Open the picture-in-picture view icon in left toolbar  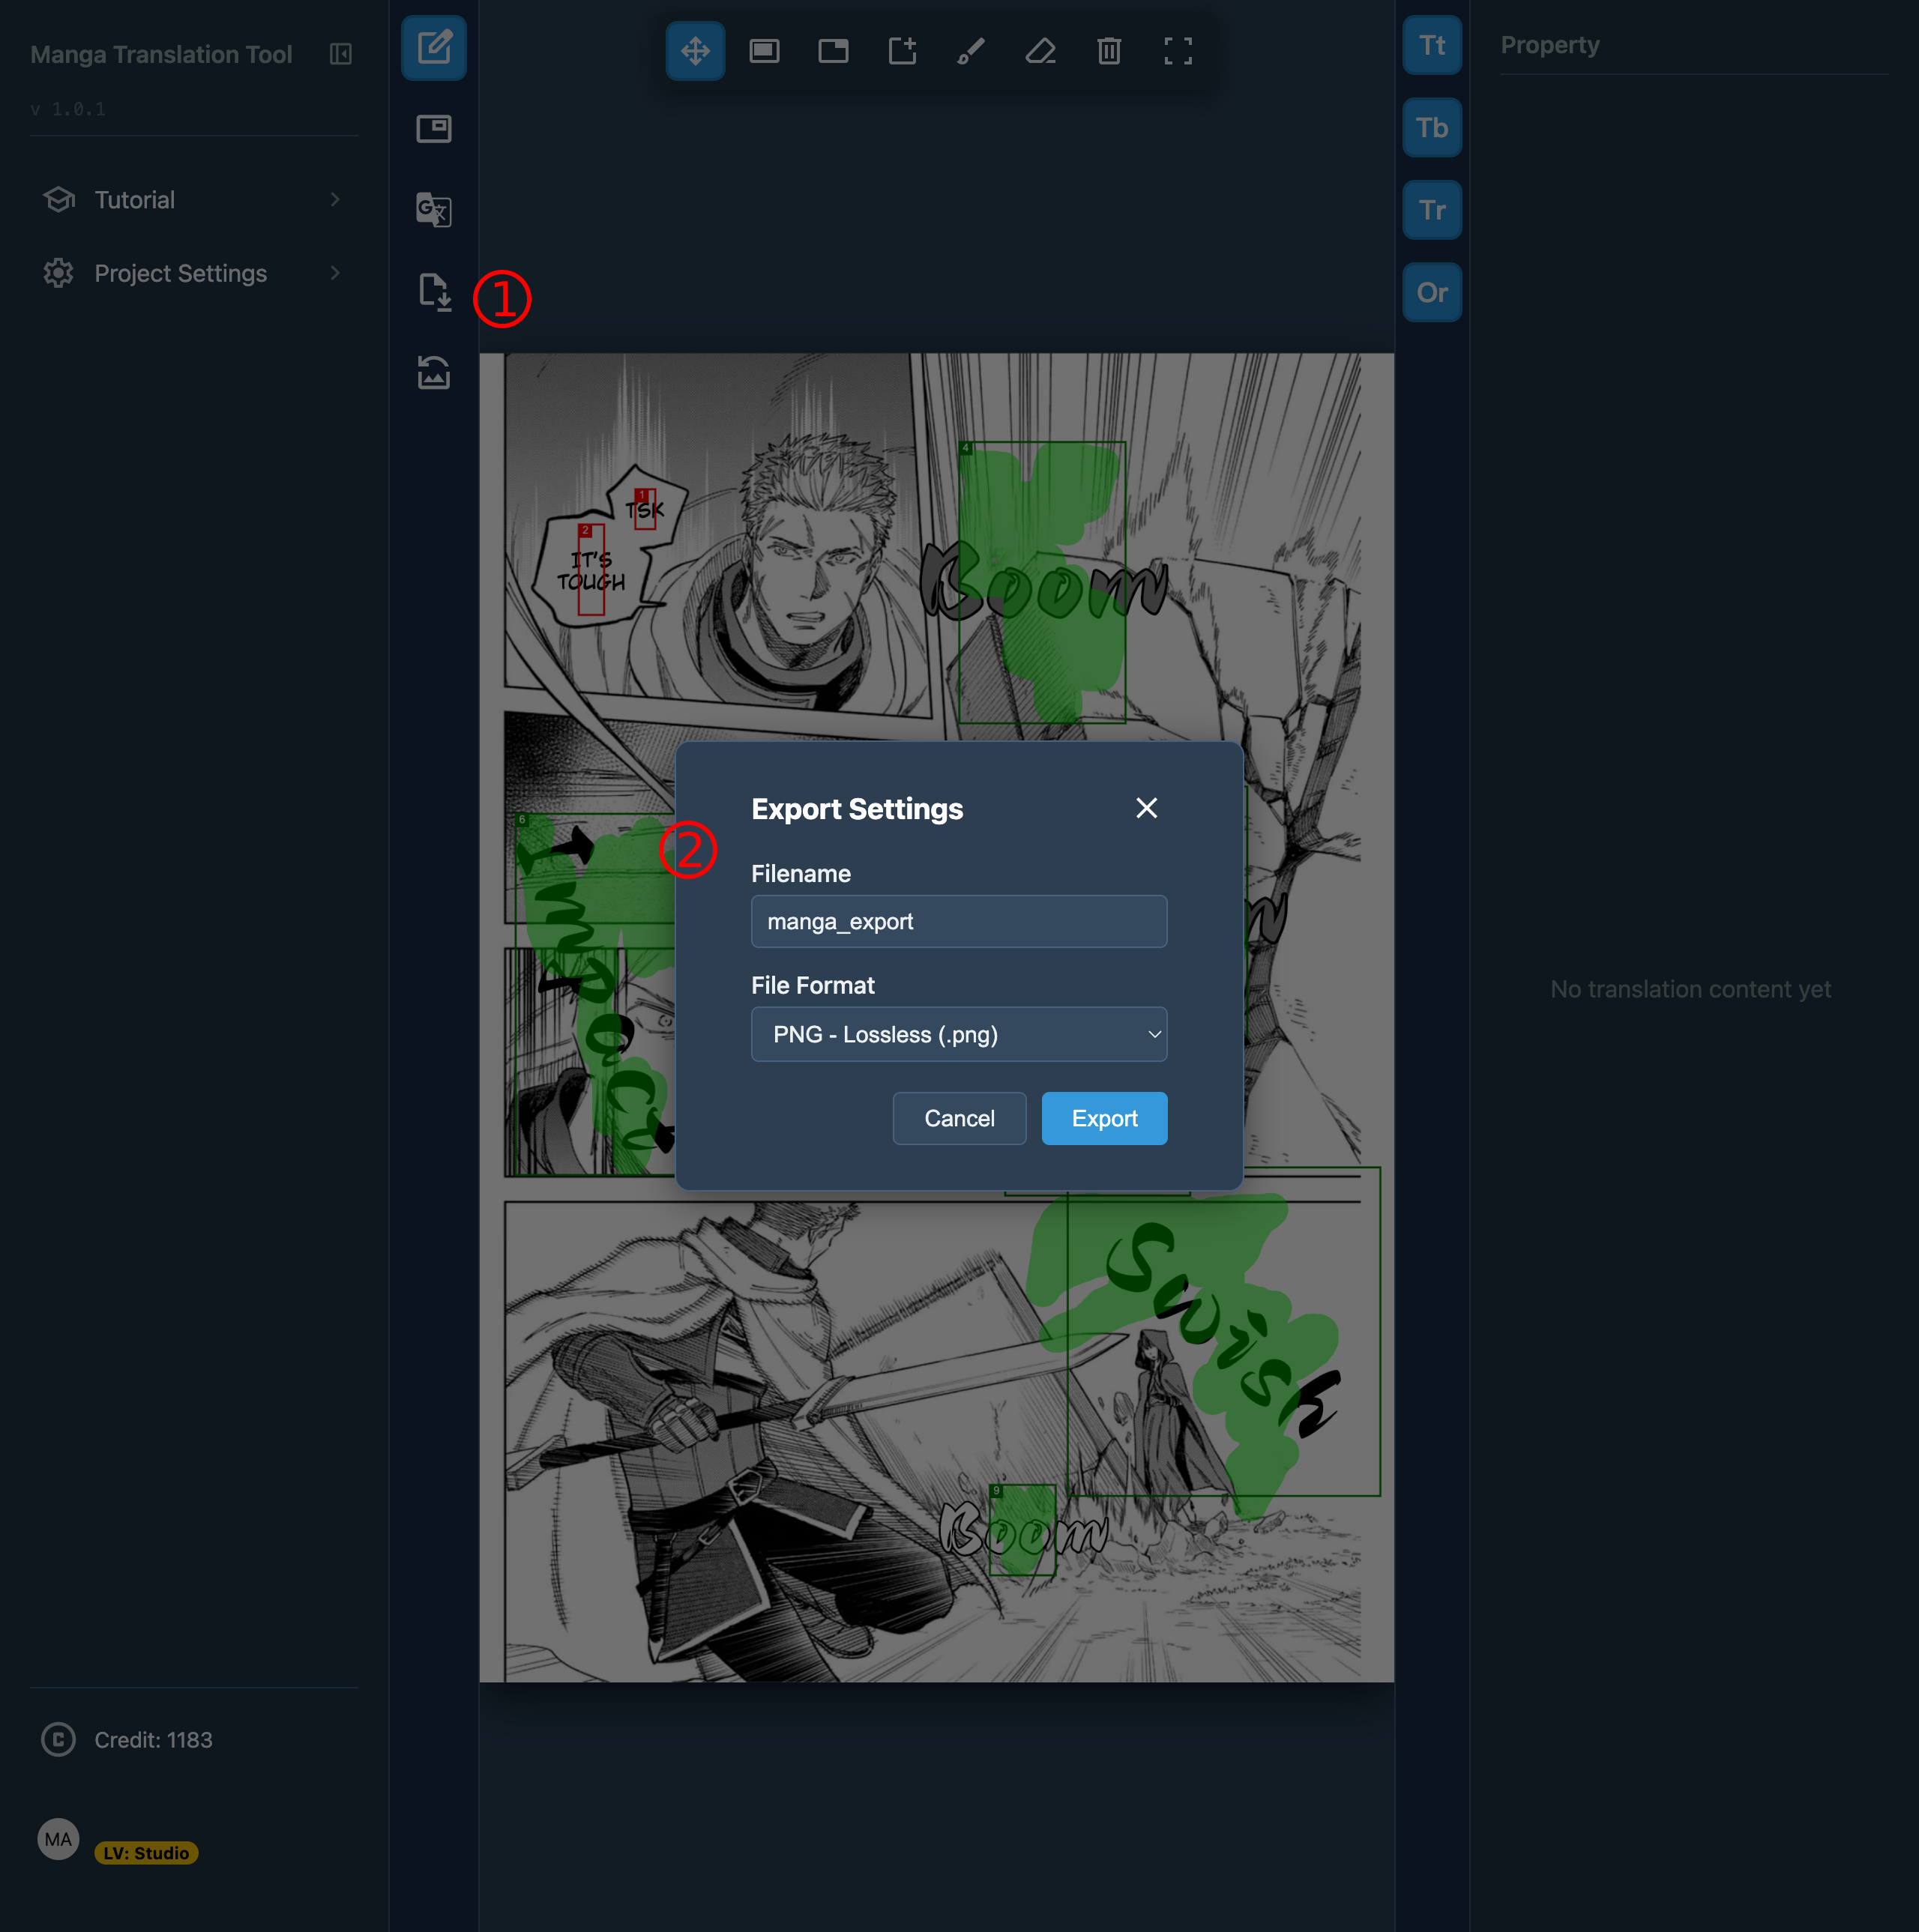click(x=433, y=129)
